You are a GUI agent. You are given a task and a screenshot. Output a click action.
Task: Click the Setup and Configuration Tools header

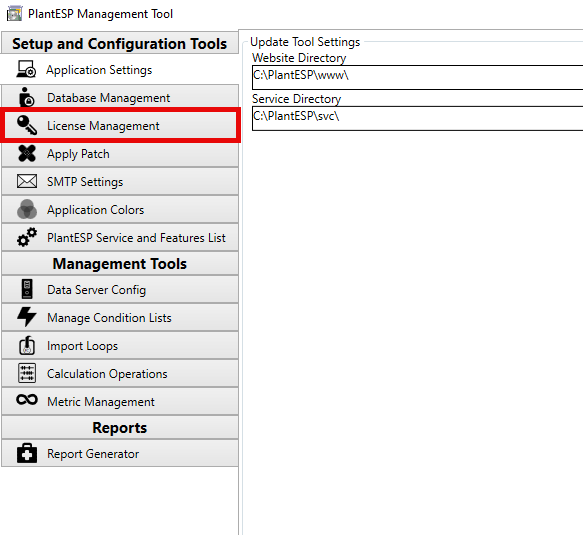[120, 43]
